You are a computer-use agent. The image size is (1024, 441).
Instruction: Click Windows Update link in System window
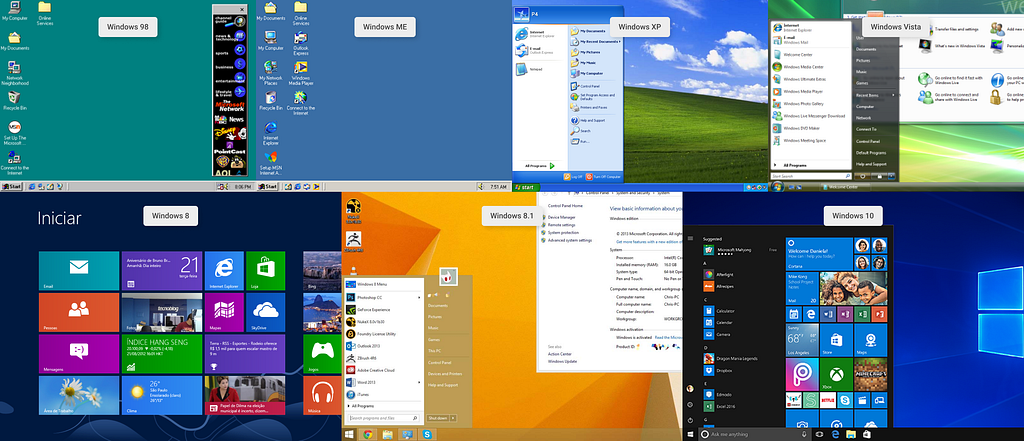click(562, 361)
